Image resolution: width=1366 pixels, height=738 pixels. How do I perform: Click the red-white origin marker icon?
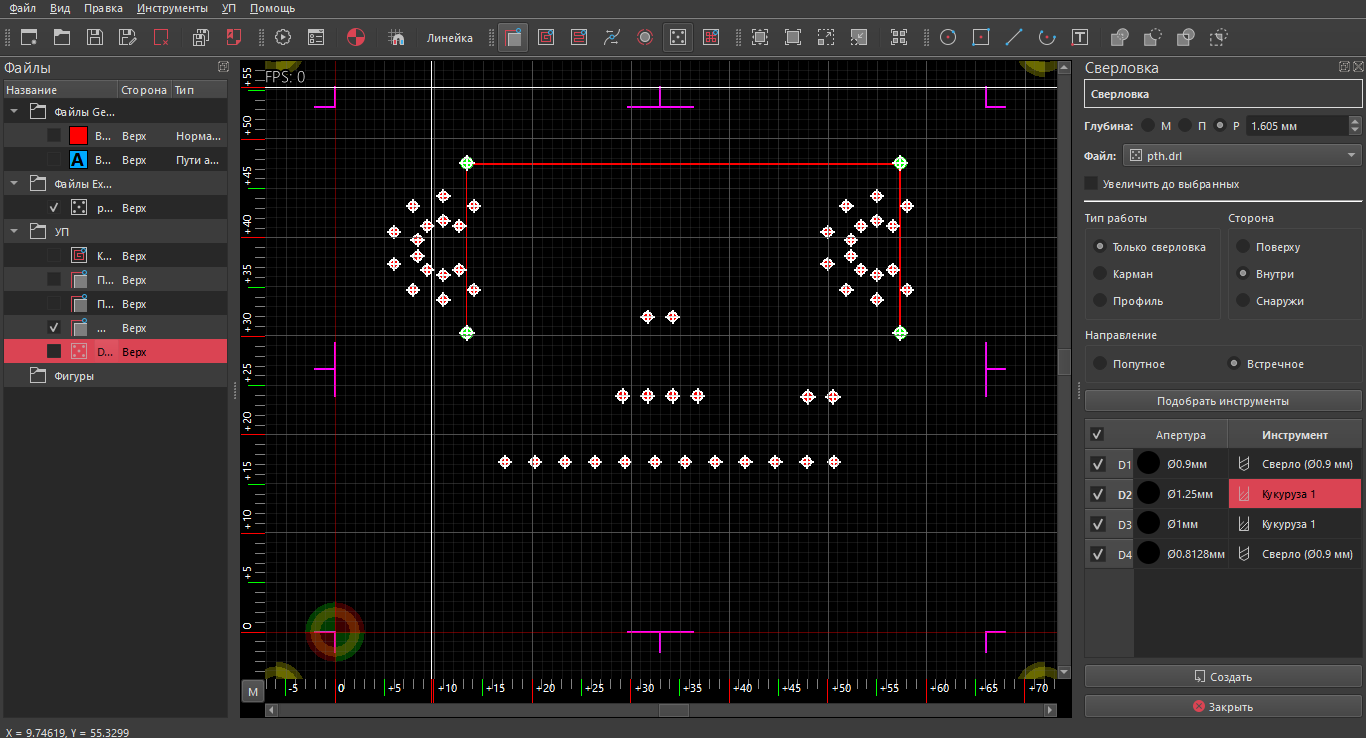click(356, 37)
